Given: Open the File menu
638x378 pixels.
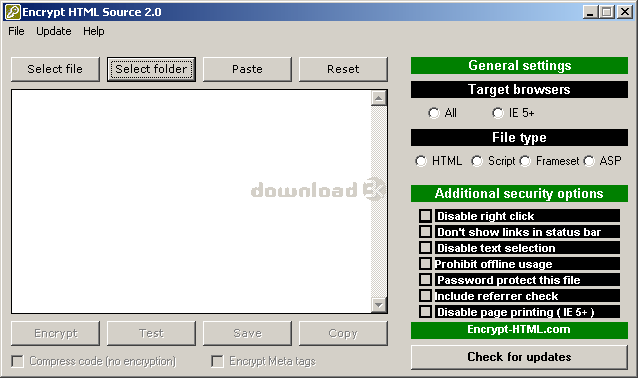Looking at the screenshot, I should point(16,31).
